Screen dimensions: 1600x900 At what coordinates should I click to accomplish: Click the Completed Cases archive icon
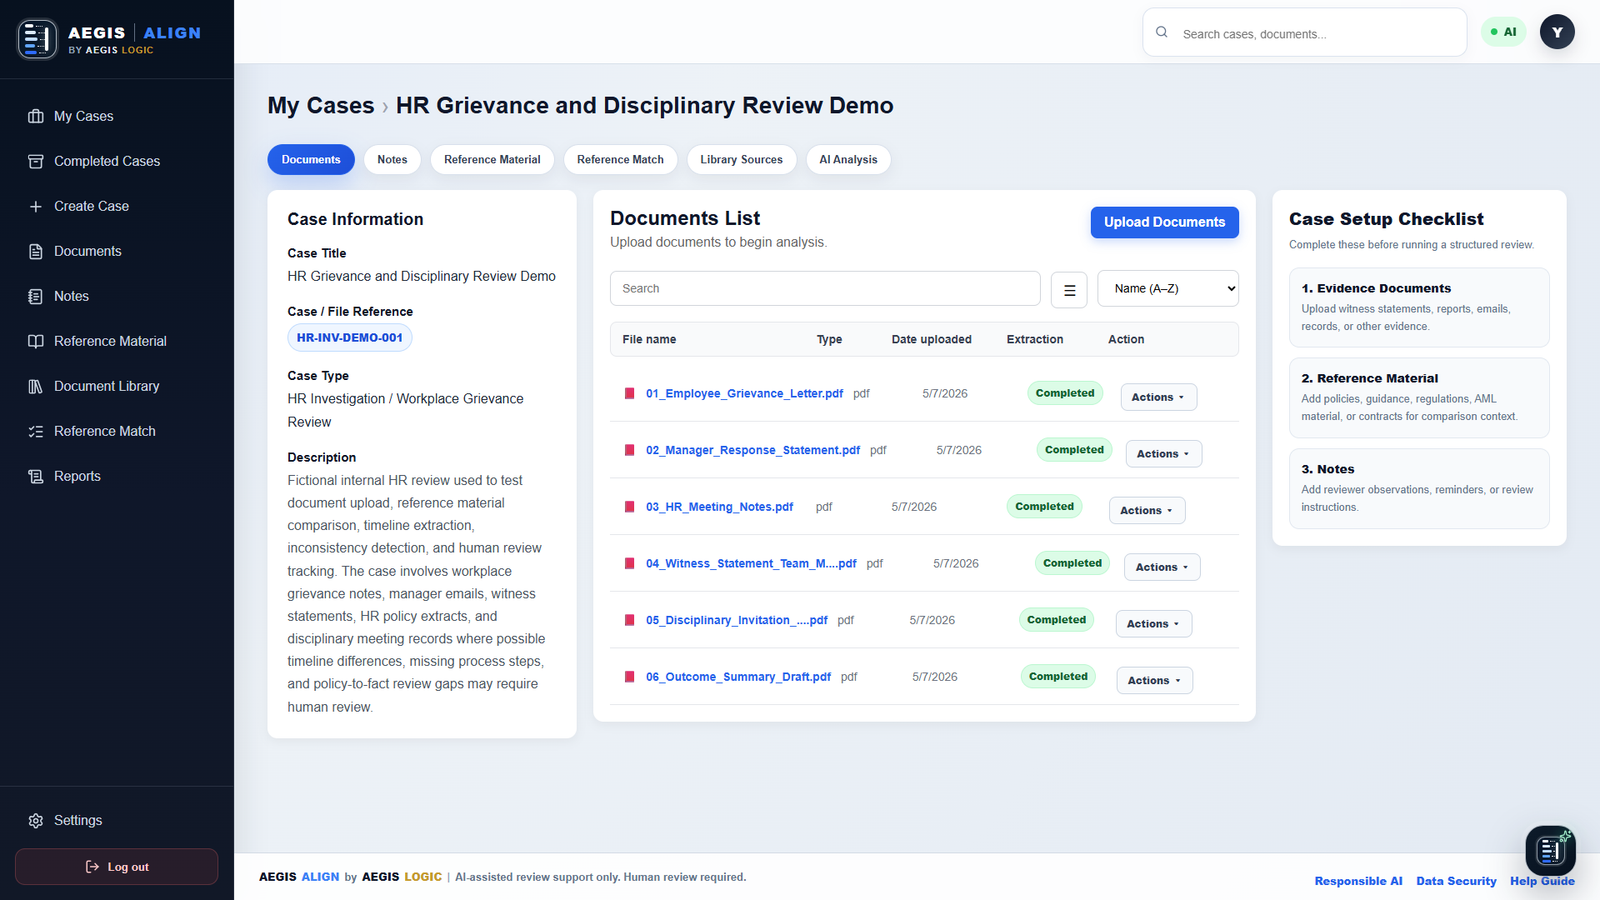[36, 161]
